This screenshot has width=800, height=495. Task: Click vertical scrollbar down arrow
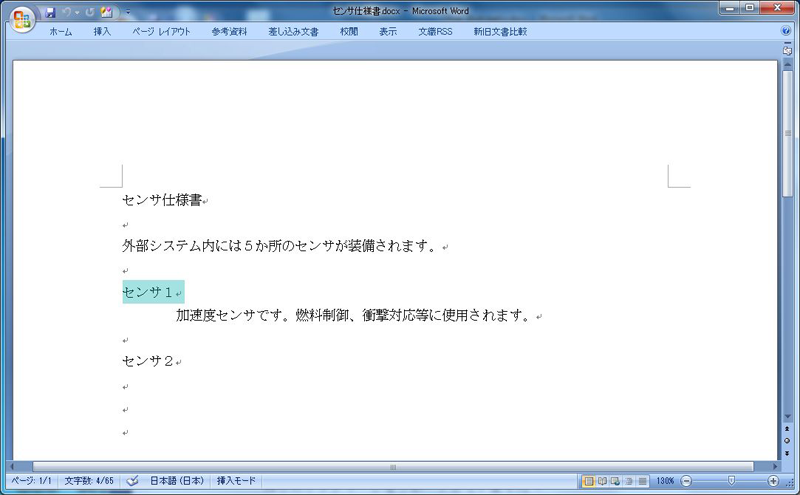[787, 417]
